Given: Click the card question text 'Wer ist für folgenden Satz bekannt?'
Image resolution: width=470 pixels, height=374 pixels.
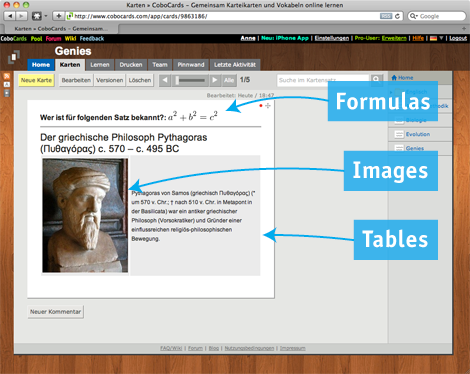Looking at the screenshot, I should (103, 118).
